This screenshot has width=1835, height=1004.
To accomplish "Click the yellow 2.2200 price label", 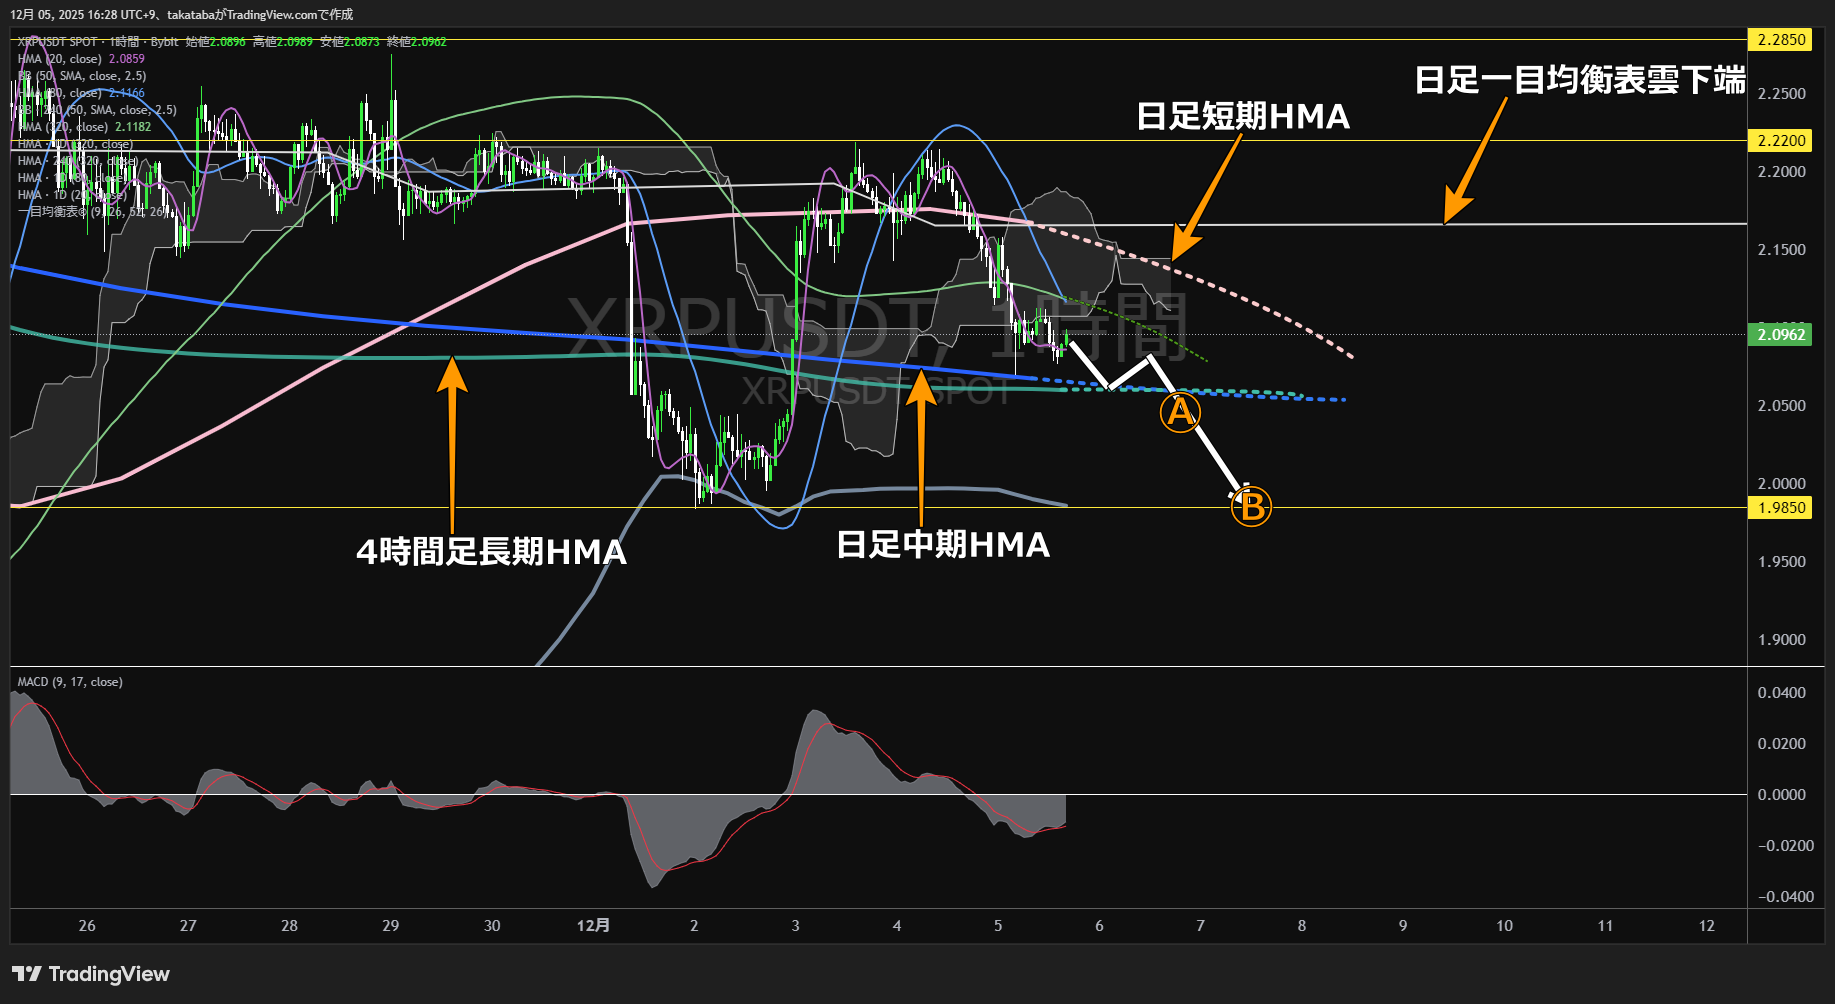I will tap(1781, 140).
